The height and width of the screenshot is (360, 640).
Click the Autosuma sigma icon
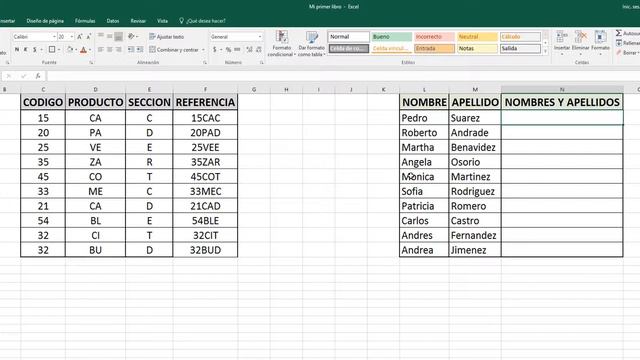tap(619, 33)
